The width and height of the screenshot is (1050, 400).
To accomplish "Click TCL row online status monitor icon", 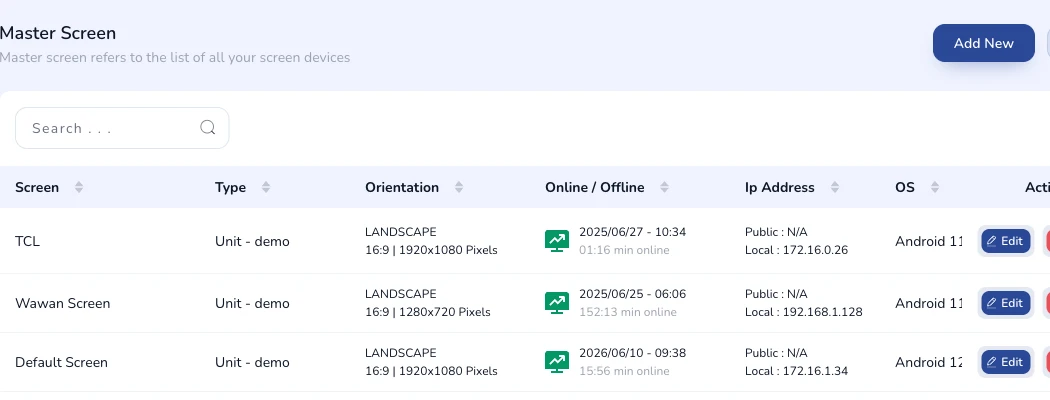I will (557, 241).
